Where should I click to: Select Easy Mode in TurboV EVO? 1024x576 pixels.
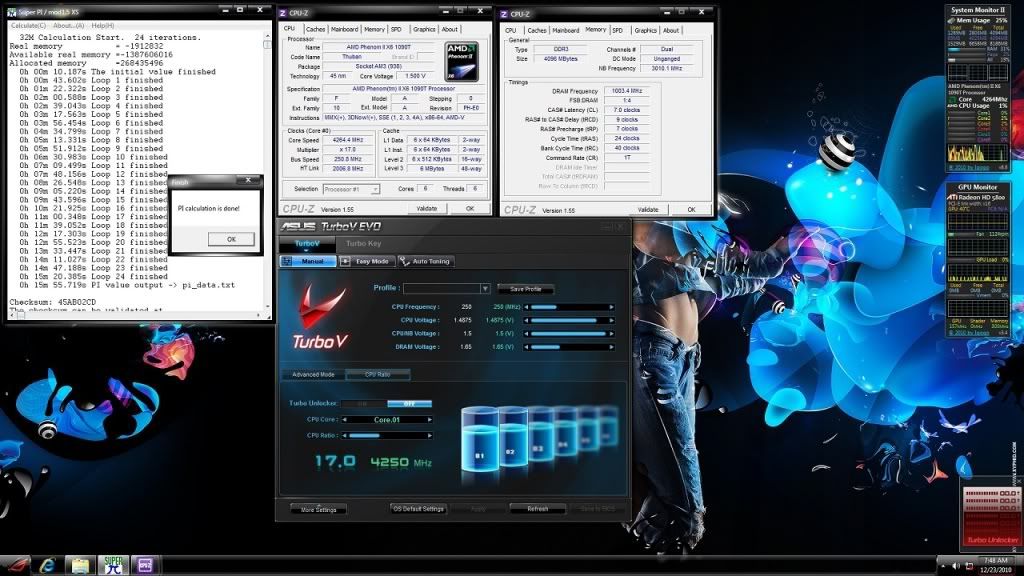click(366, 261)
